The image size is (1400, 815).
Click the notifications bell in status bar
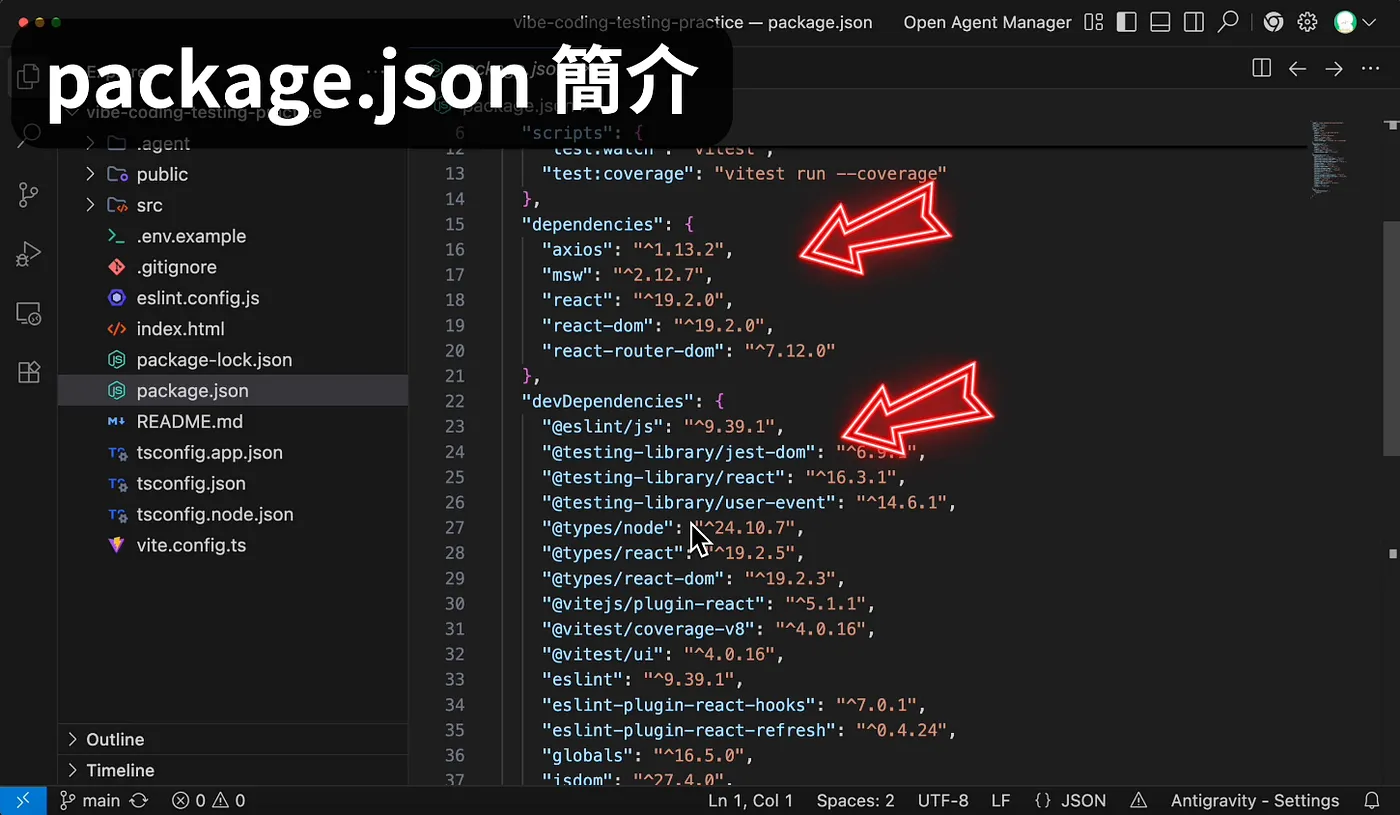click(x=1372, y=801)
